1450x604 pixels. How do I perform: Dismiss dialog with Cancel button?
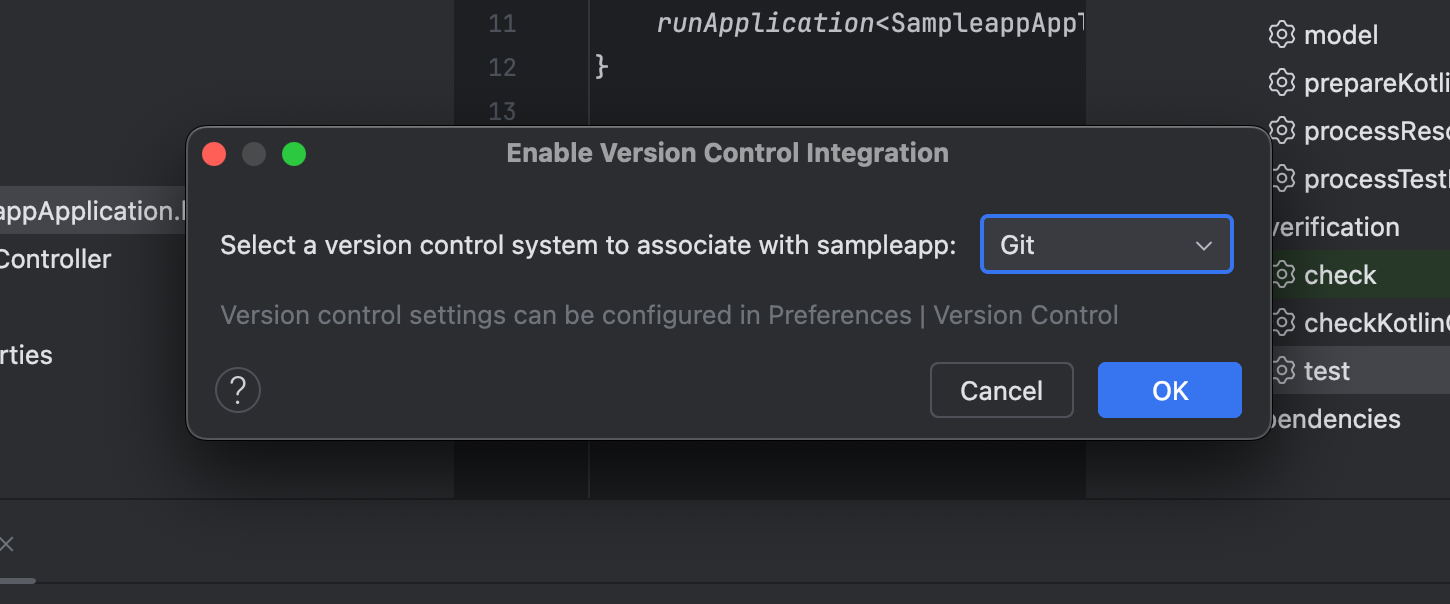tap(1001, 390)
